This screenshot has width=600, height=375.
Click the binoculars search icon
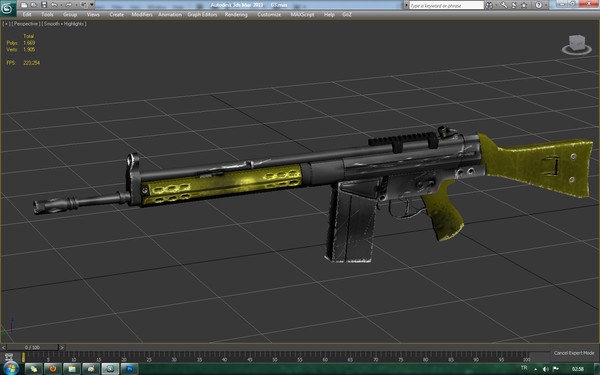point(489,5)
